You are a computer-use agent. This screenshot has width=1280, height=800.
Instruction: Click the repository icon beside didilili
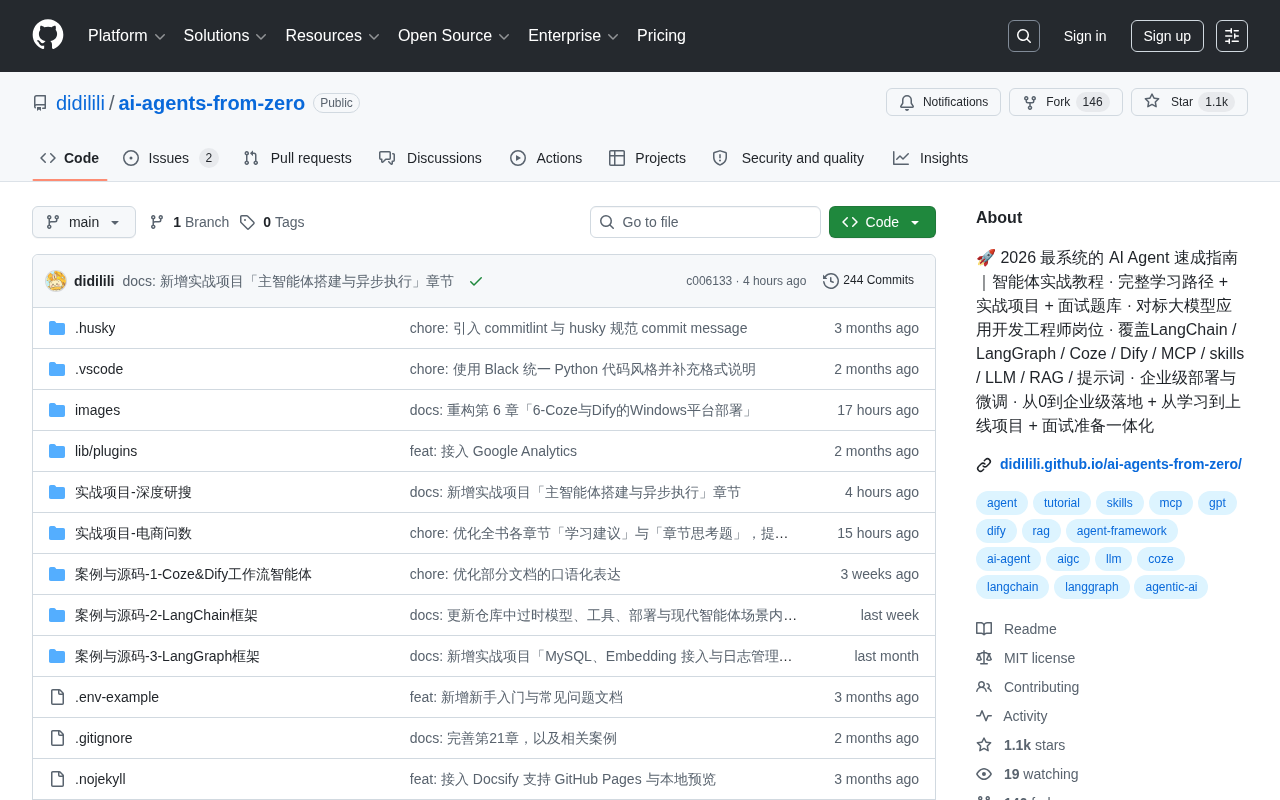(40, 103)
